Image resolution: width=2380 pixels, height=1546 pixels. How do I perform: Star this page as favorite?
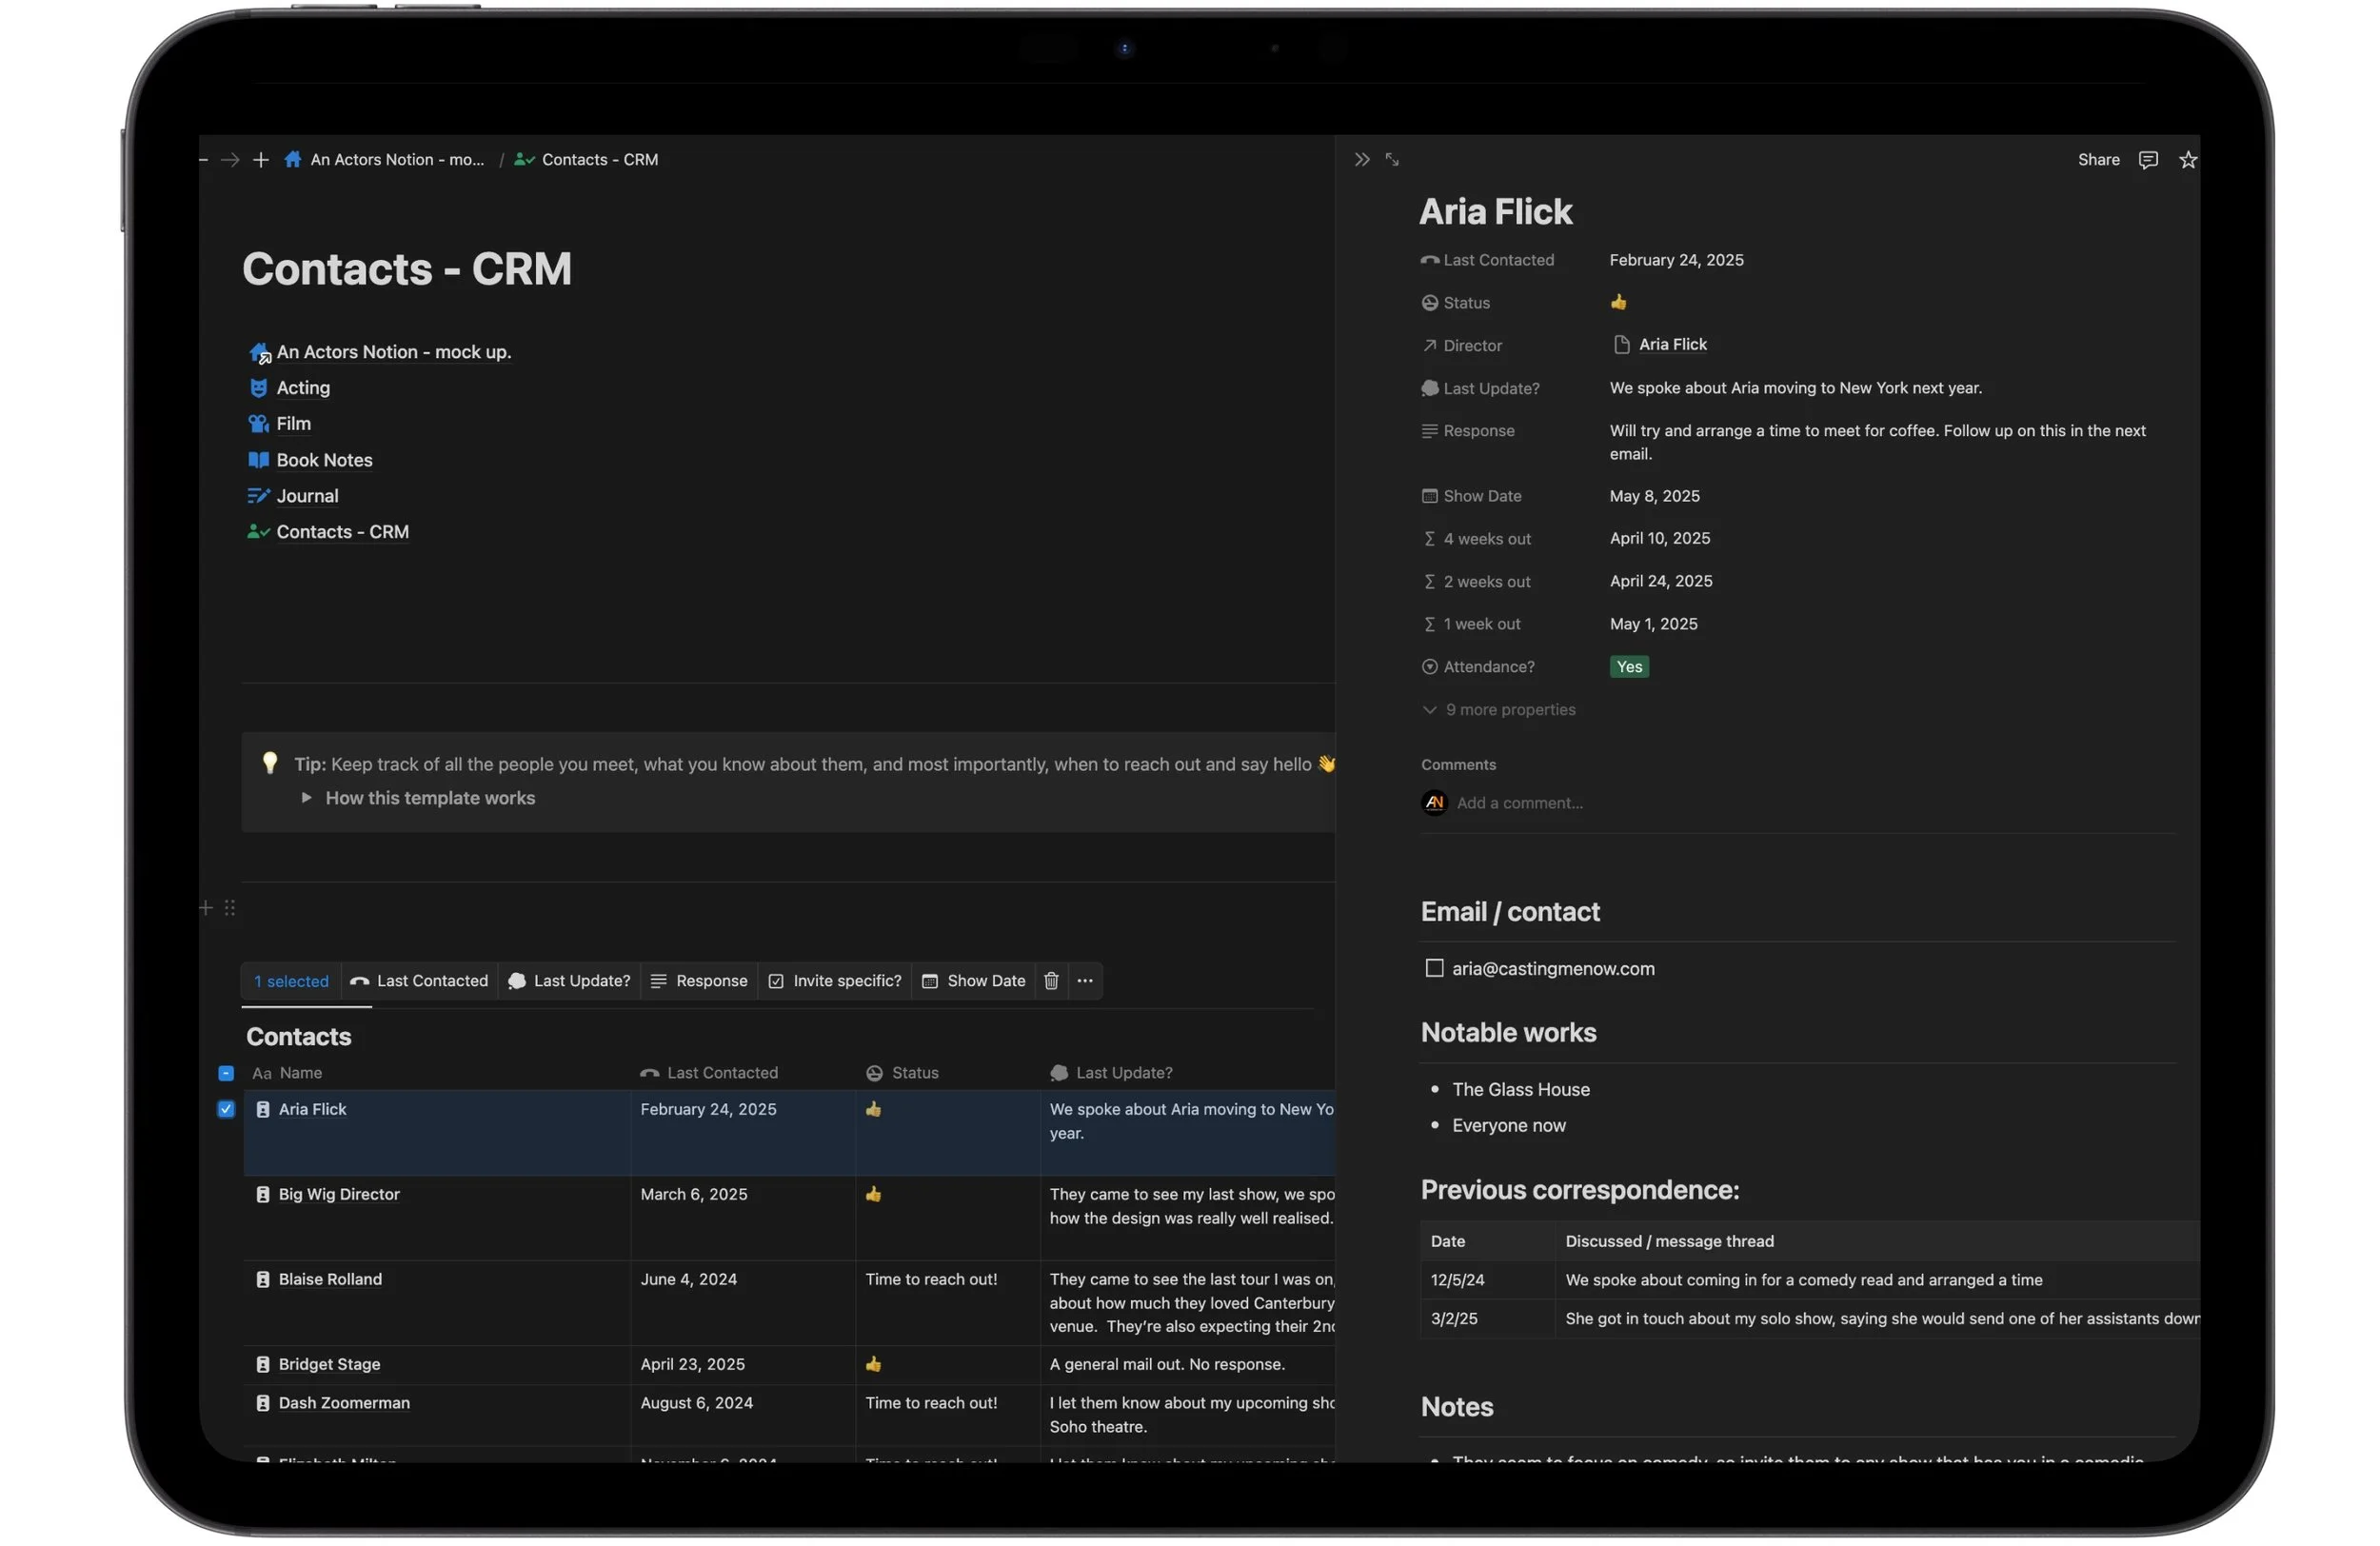(2187, 160)
